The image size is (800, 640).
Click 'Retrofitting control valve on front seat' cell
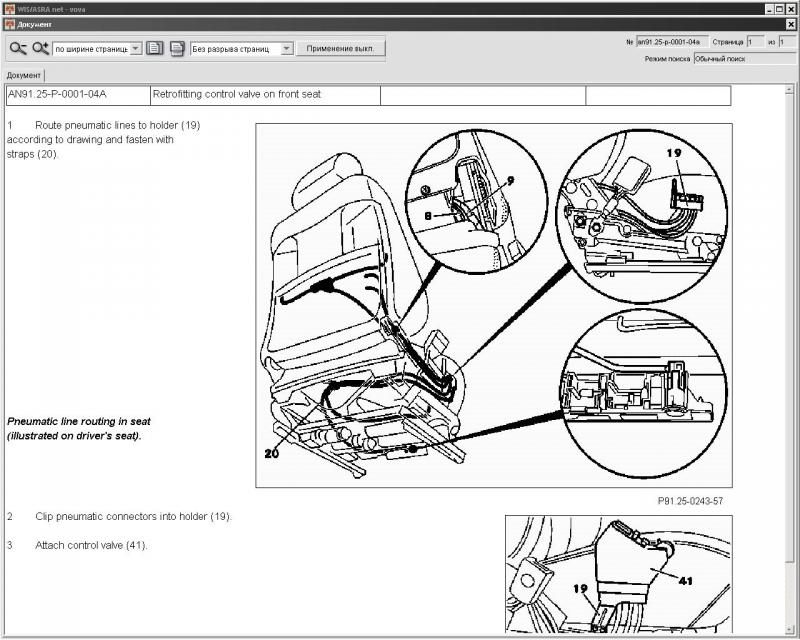tap(265, 95)
